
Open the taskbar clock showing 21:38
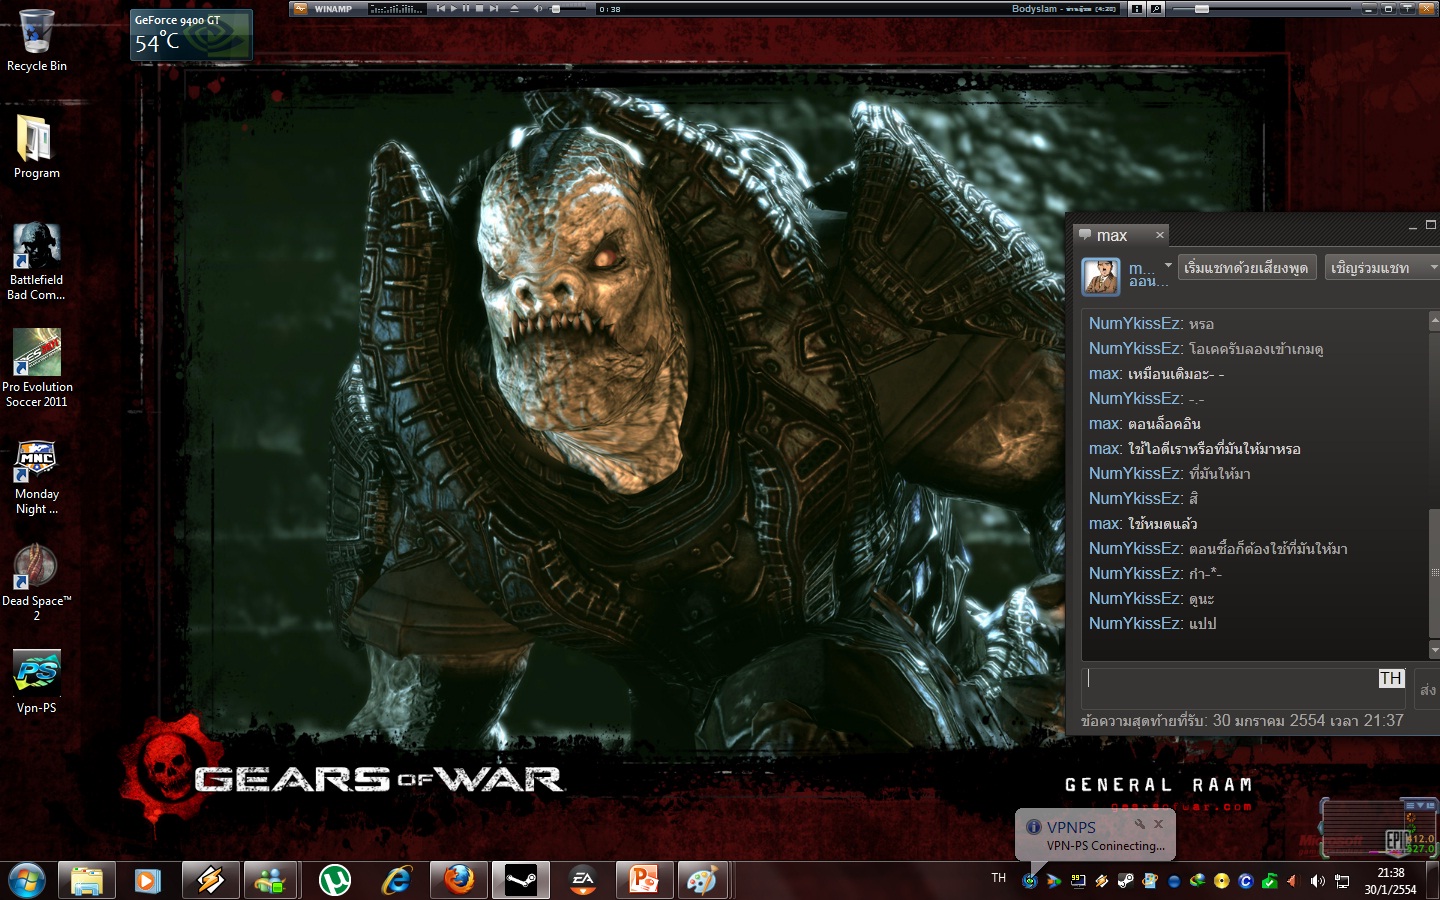pyautogui.click(x=1391, y=881)
